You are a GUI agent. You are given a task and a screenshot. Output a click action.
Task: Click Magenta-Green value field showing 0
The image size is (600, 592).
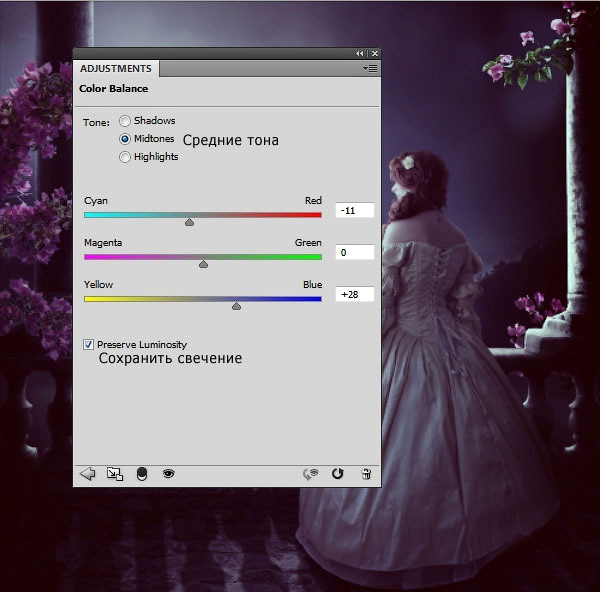[x=355, y=253]
